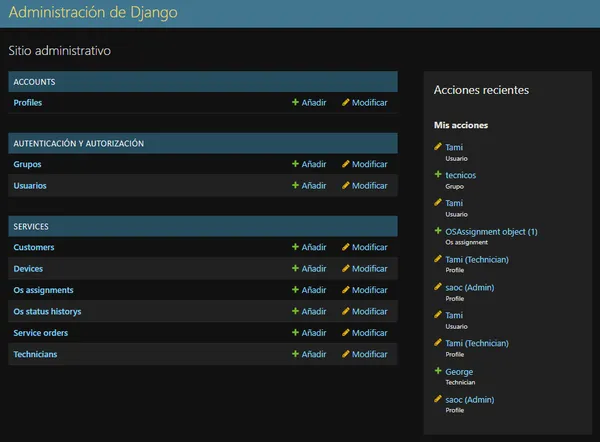Image resolution: width=600 pixels, height=442 pixels.
Task: Open the Grupos model list
Action: [27, 164]
